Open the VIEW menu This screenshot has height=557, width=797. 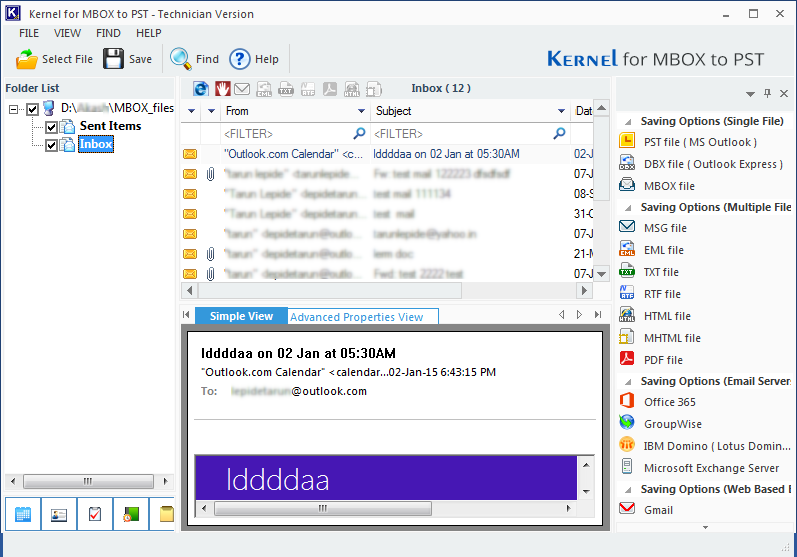67,33
